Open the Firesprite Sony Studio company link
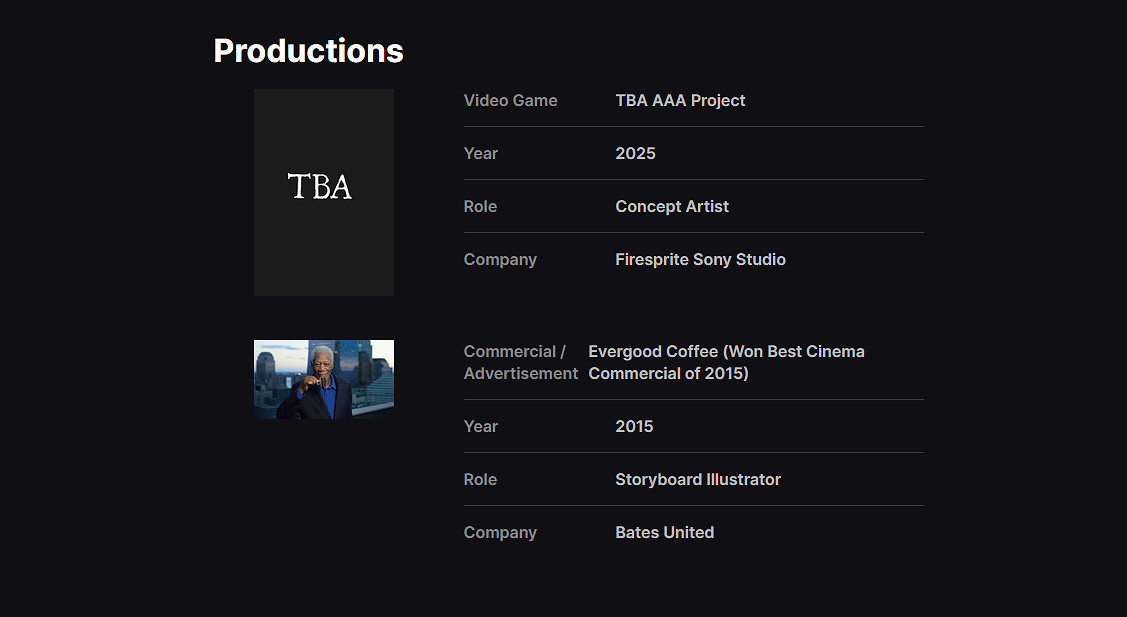The height and width of the screenshot is (617, 1127). pos(700,259)
